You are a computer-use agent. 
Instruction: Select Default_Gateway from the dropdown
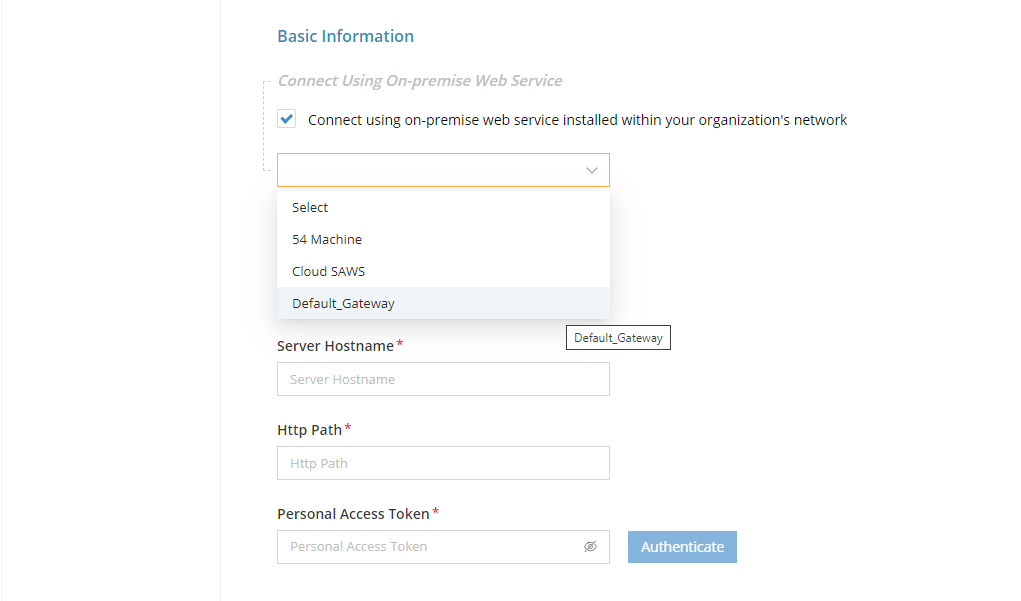[x=343, y=302]
